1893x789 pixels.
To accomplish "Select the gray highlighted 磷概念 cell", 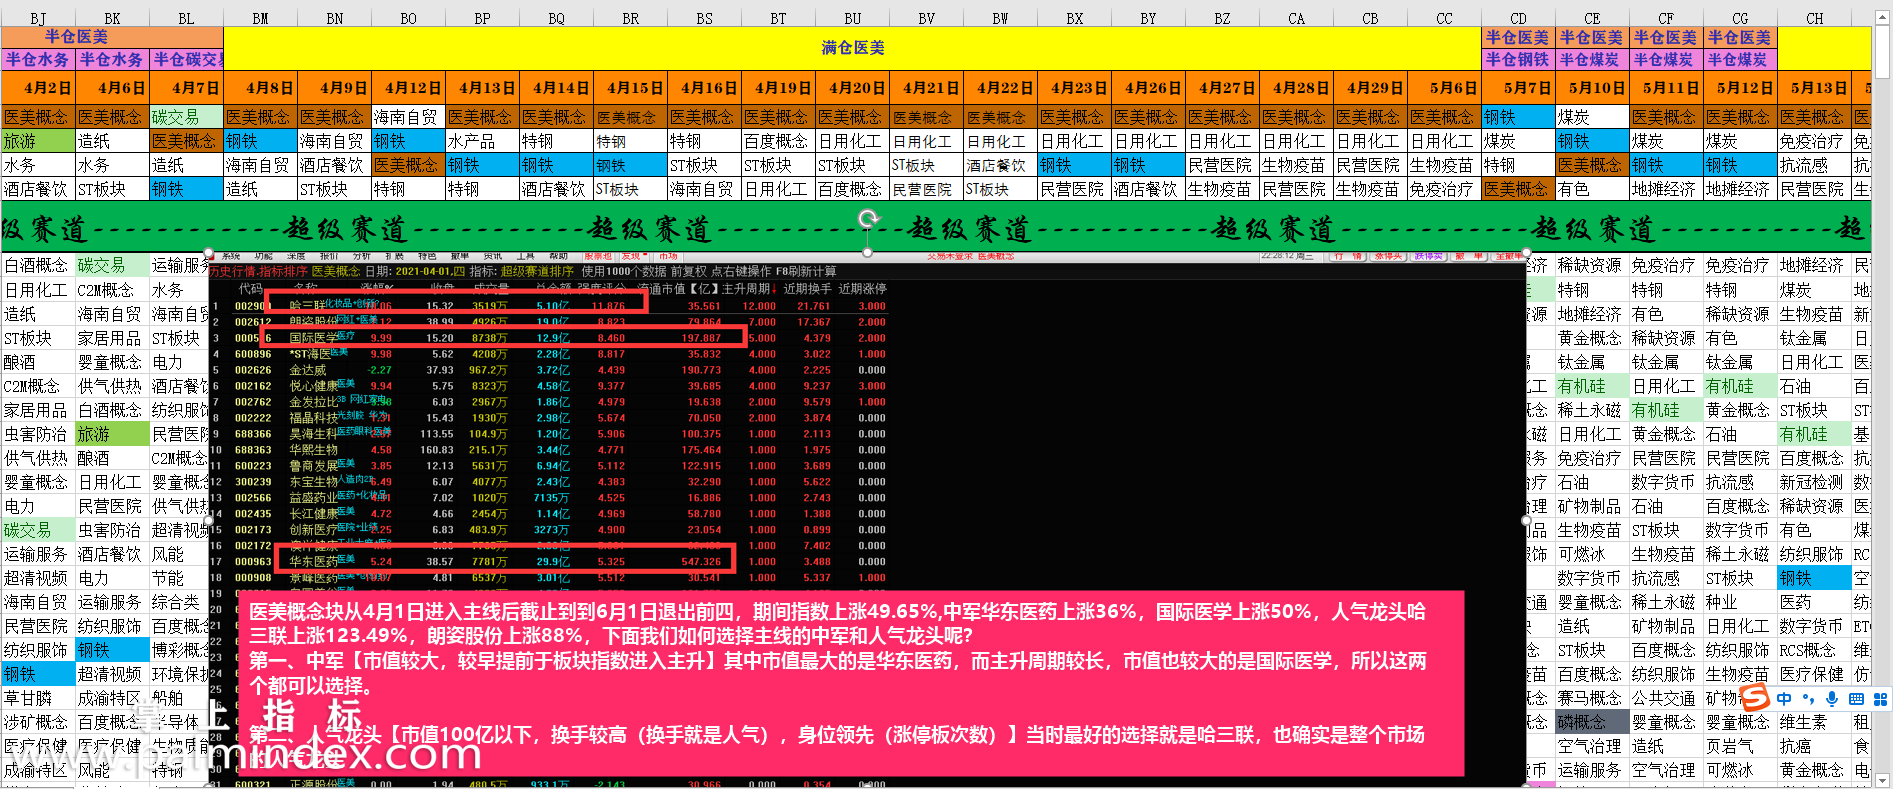I will point(1592,722).
